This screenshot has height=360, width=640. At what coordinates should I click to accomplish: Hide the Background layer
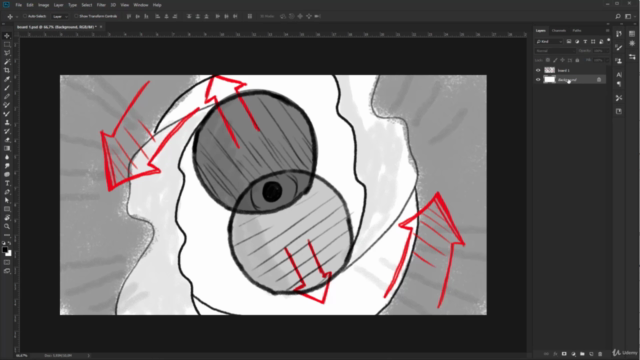pos(538,80)
